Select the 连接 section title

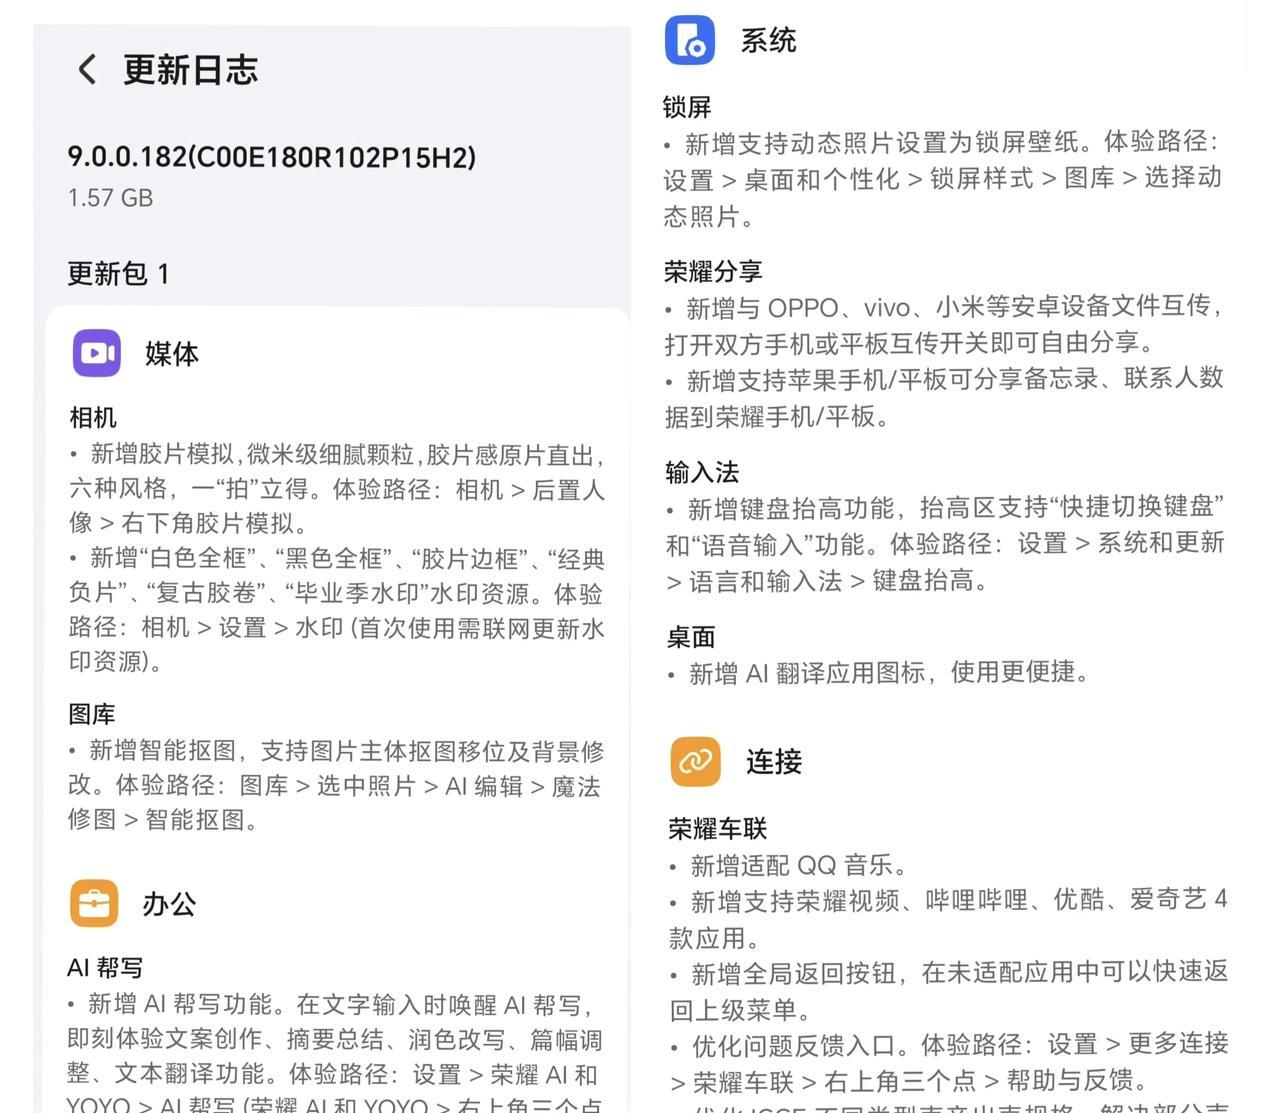pyautogui.click(x=774, y=762)
